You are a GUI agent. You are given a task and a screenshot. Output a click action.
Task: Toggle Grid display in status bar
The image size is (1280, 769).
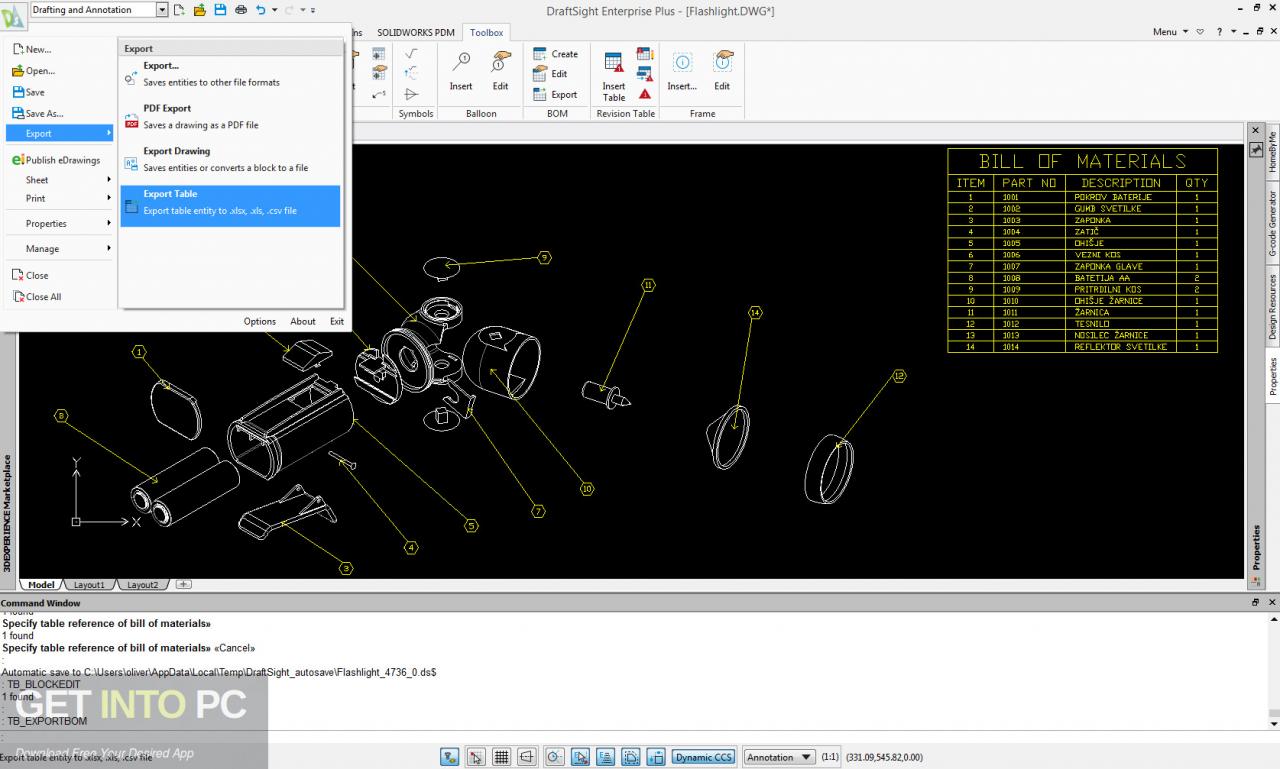tap(502, 757)
